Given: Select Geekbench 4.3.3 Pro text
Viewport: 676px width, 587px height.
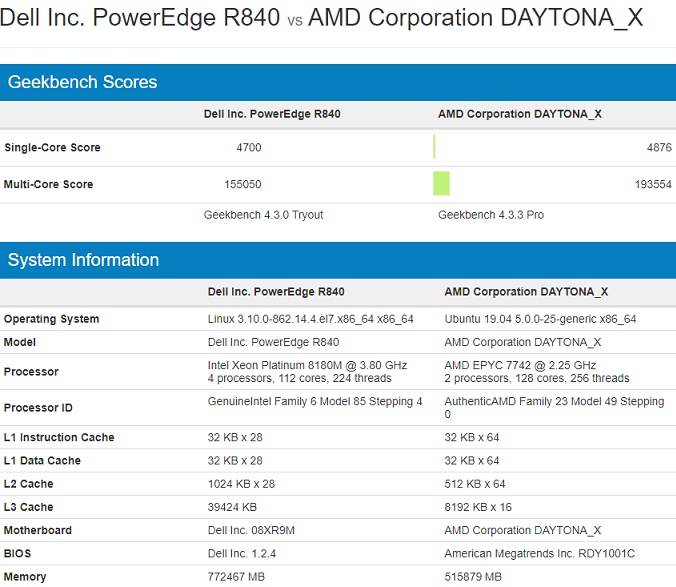Looking at the screenshot, I should pyautogui.click(x=491, y=215).
